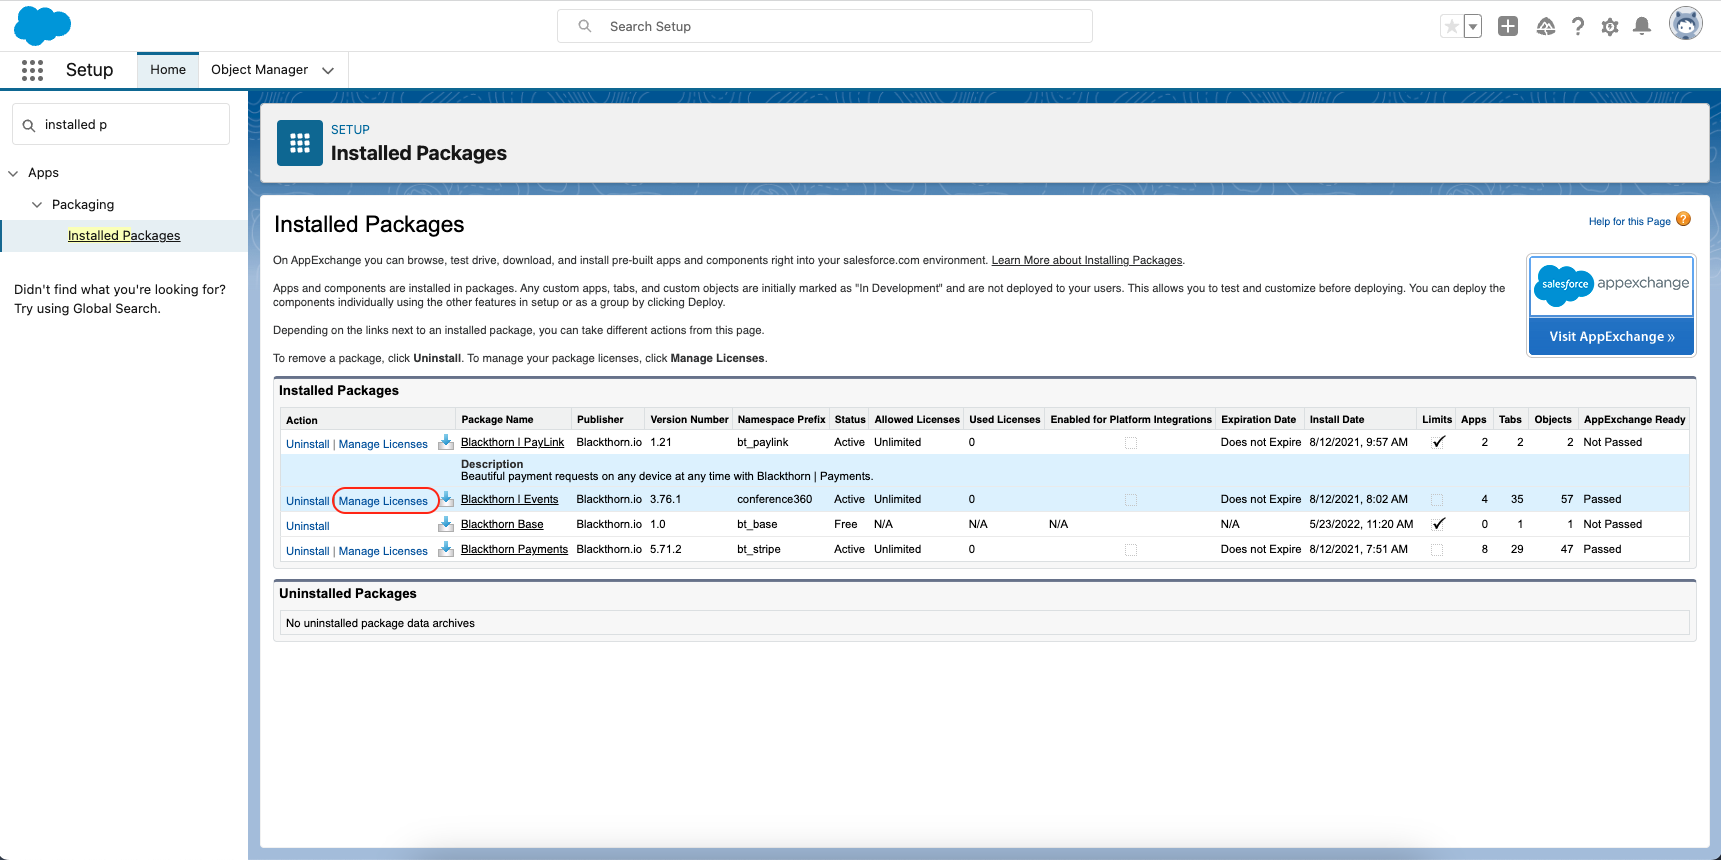Click download icon for Blackthorn Payments
This screenshot has width=1721, height=860.
pyautogui.click(x=446, y=549)
